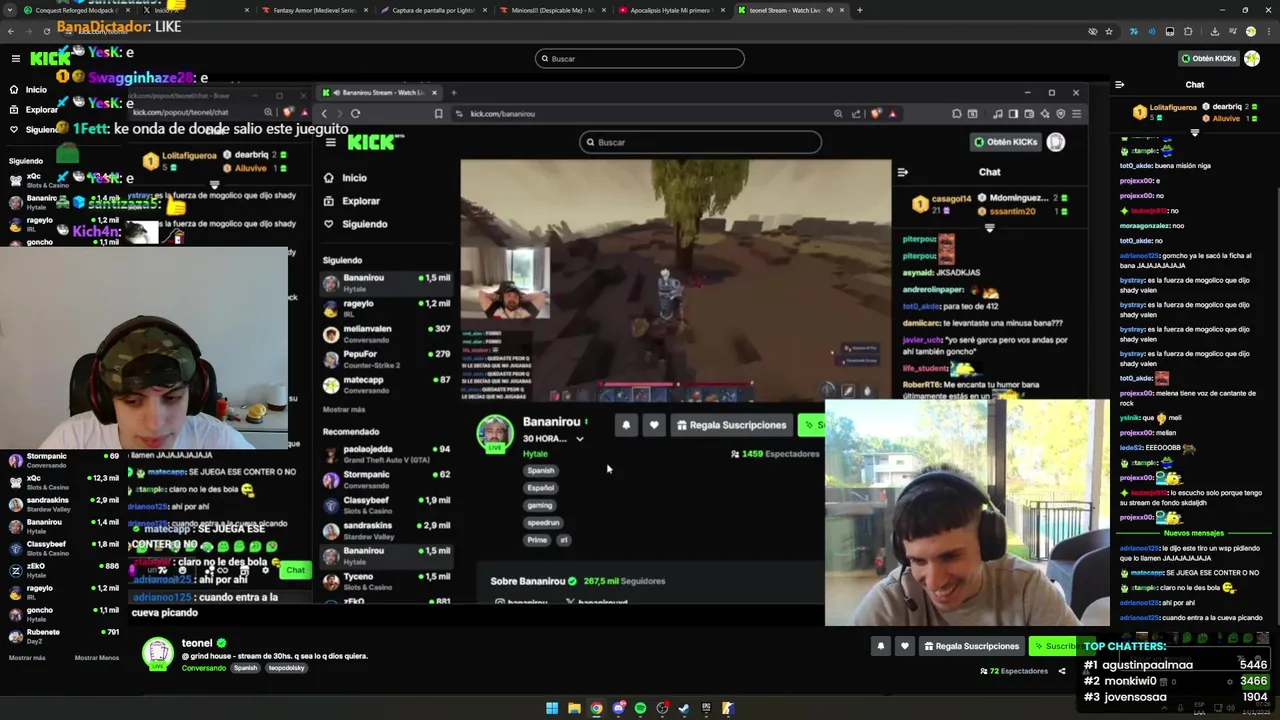
Task: Expand gift leaderboard in Bananirou chat
Action: [x=989, y=227]
